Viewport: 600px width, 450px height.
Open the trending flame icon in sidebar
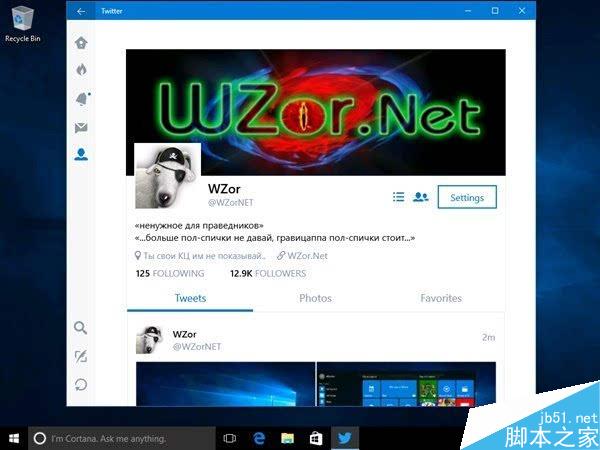82,70
